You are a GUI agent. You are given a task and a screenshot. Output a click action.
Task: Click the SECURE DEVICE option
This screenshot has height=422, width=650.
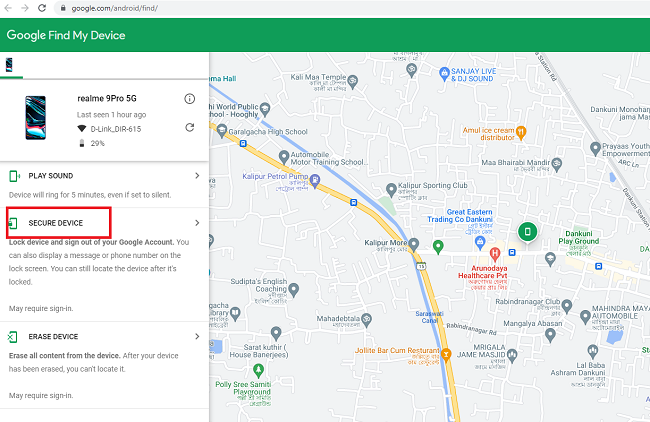click(x=56, y=223)
